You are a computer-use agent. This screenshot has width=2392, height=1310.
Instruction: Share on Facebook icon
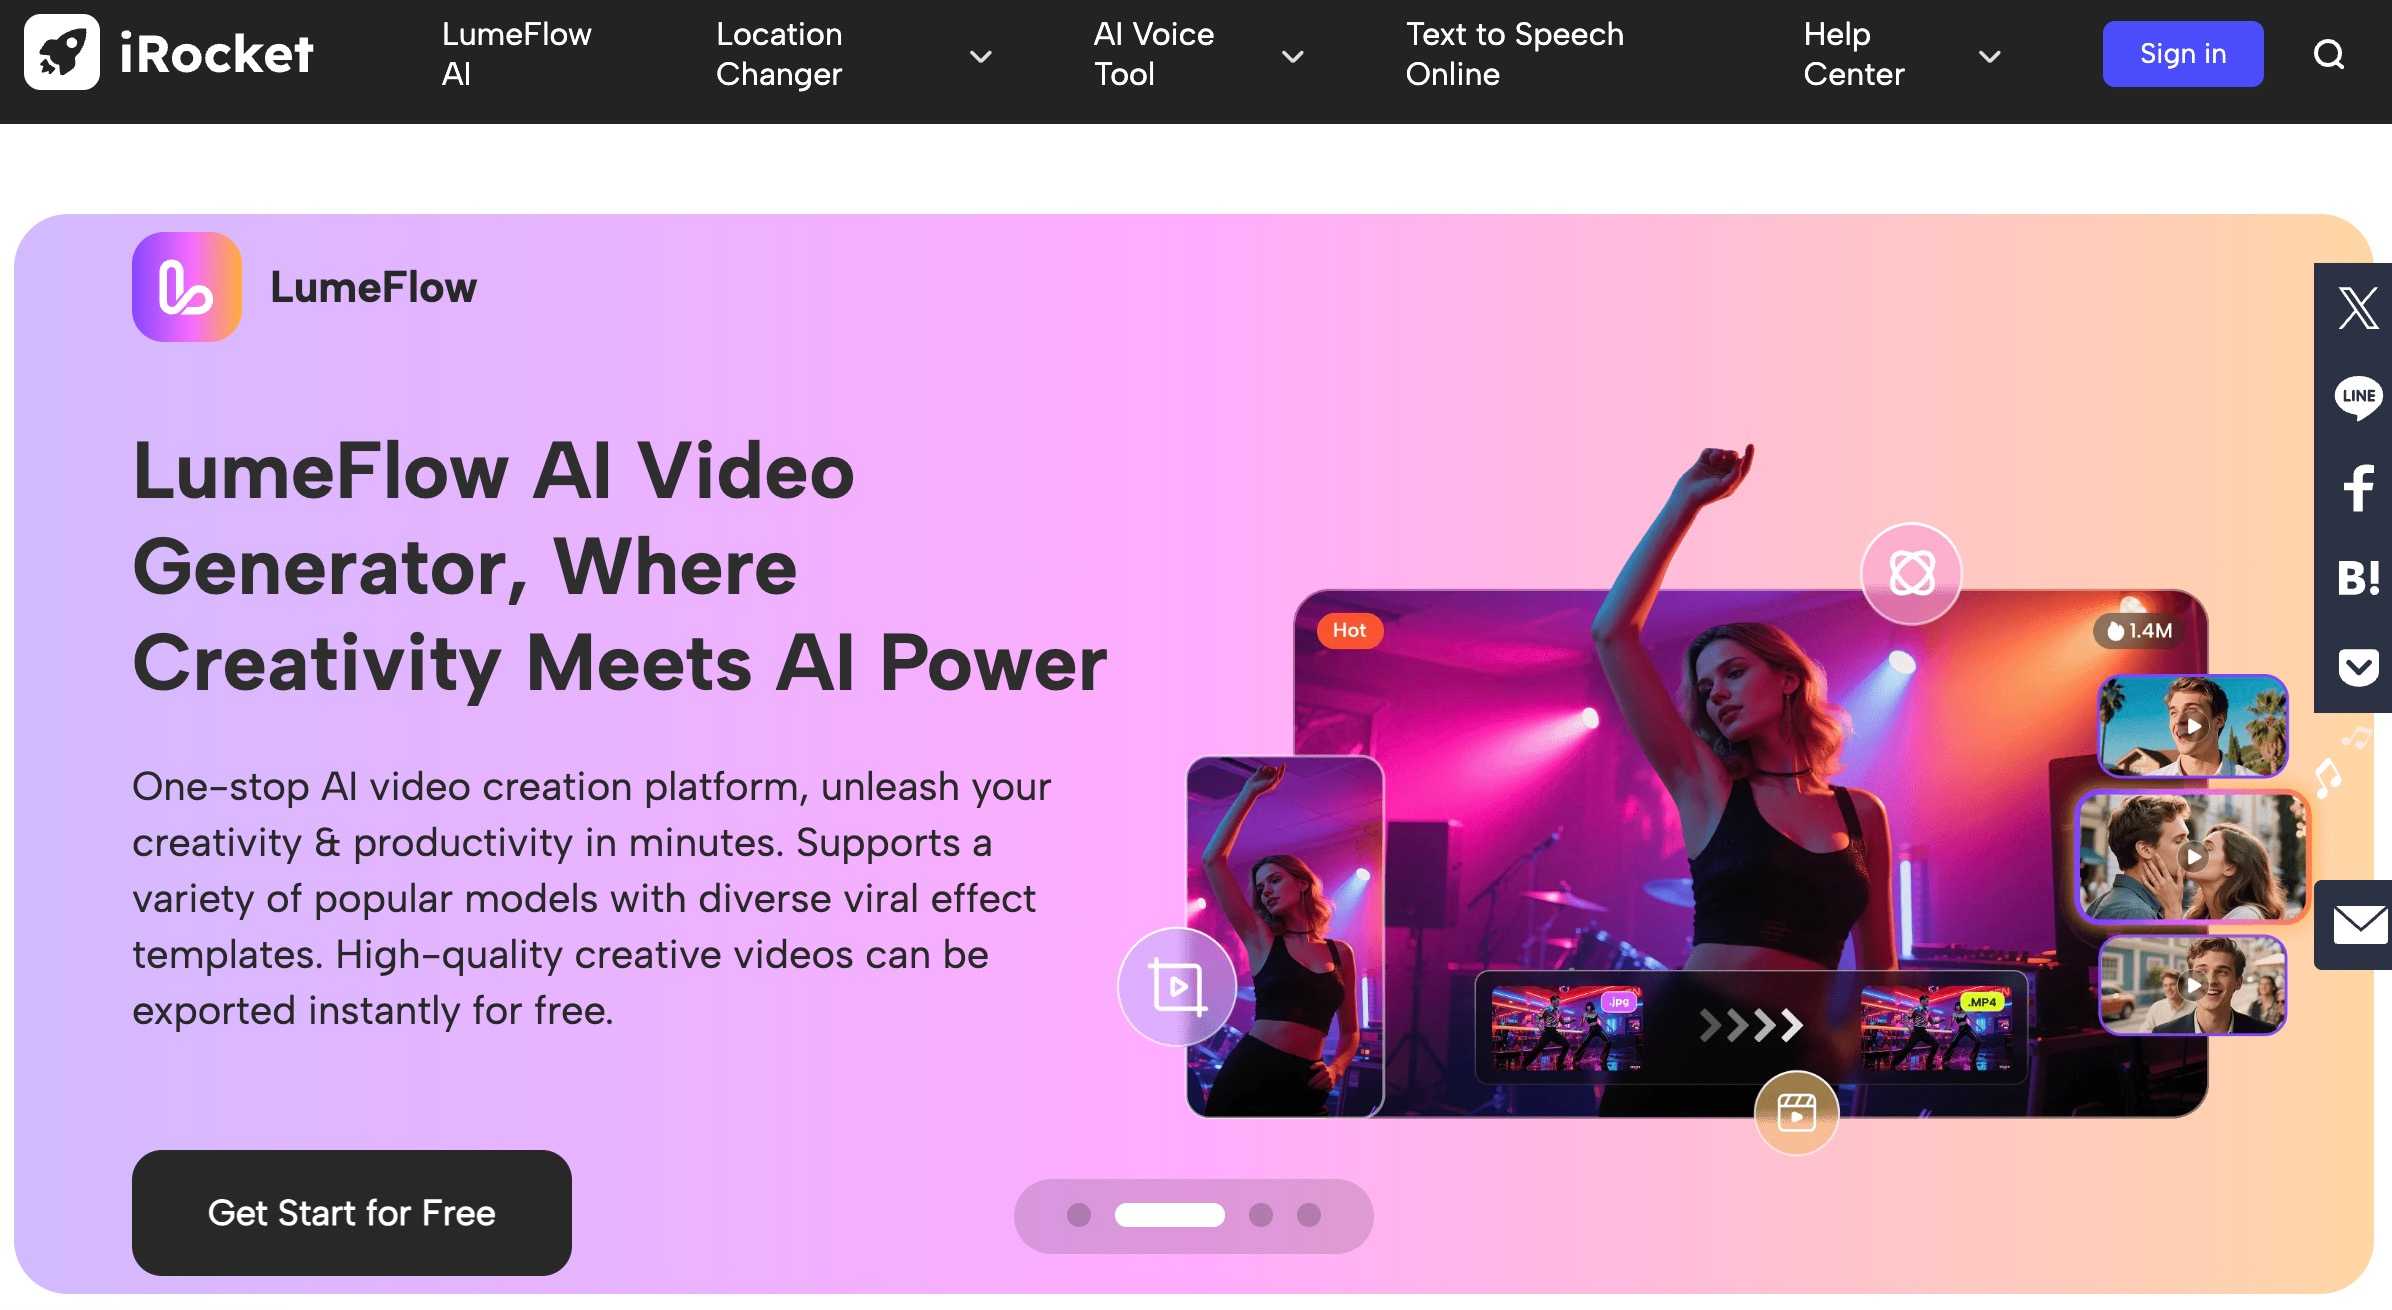click(2358, 488)
